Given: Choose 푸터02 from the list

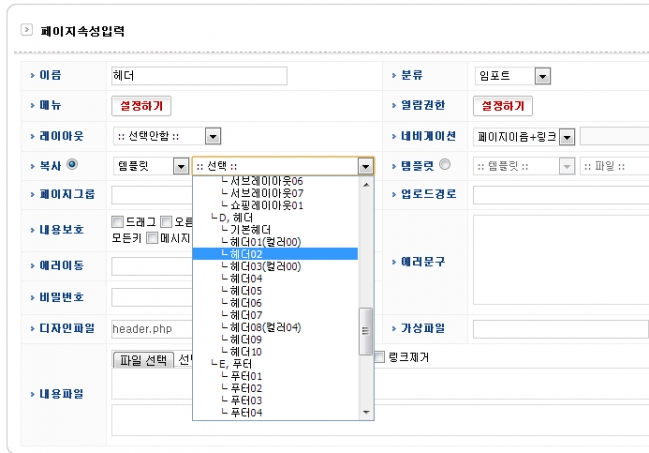Looking at the screenshot, I should (275, 388).
